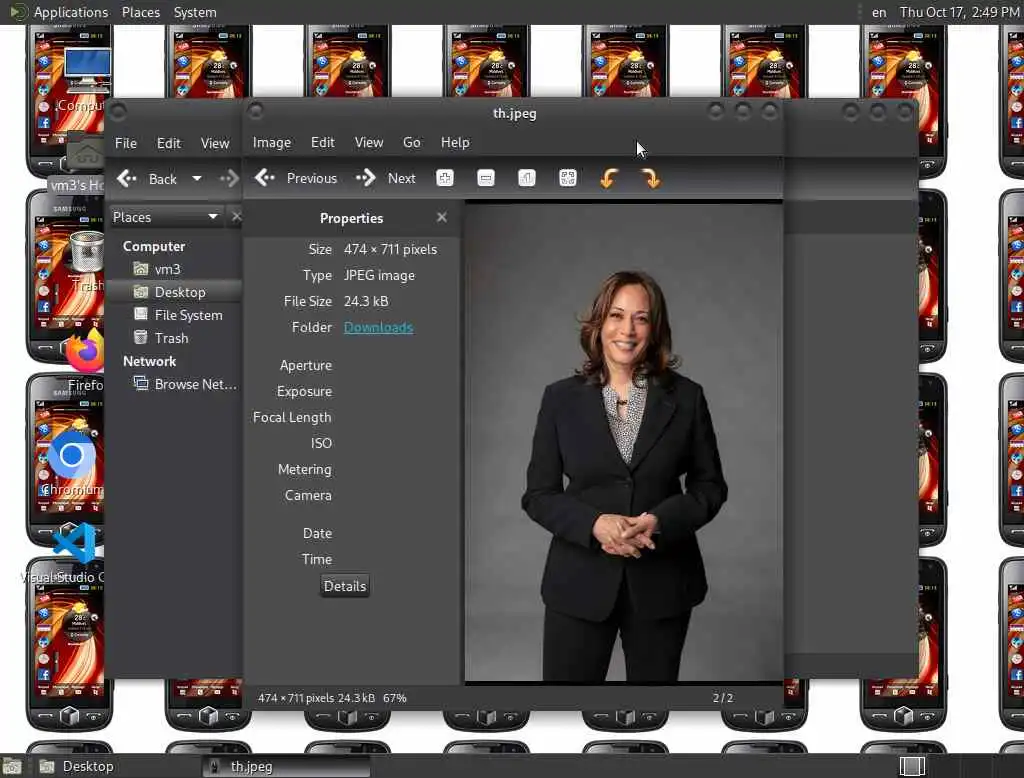Go to the Previous image
This screenshot has width=1024, height=778.
pos(296,178)
